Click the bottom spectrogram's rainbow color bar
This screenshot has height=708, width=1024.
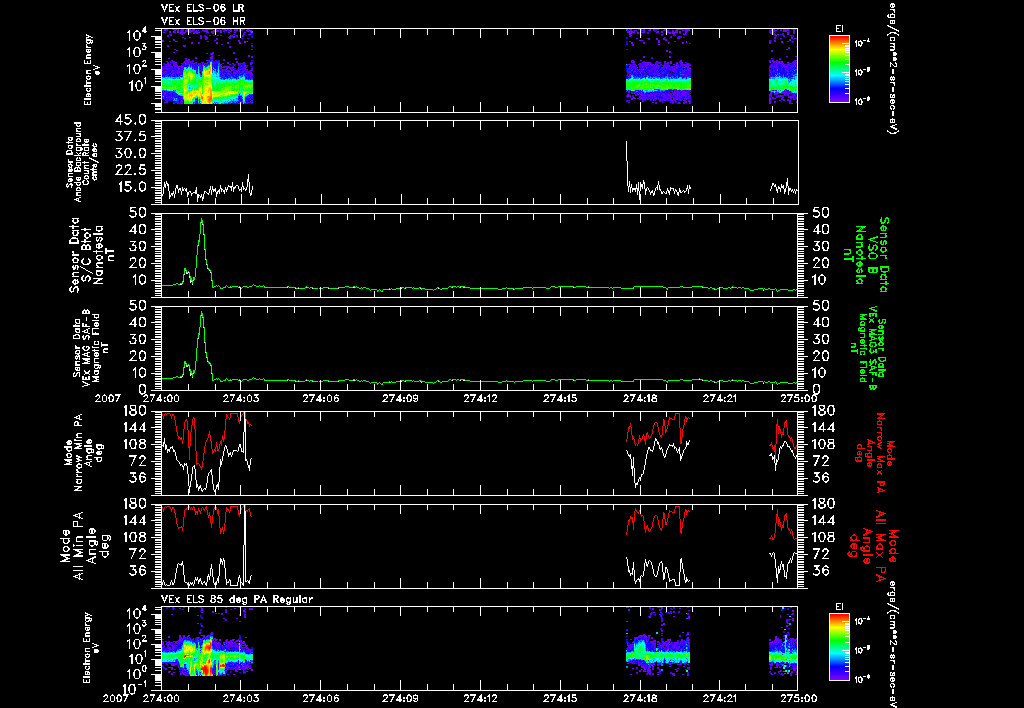pyautogui.click(x=839, y=647)
